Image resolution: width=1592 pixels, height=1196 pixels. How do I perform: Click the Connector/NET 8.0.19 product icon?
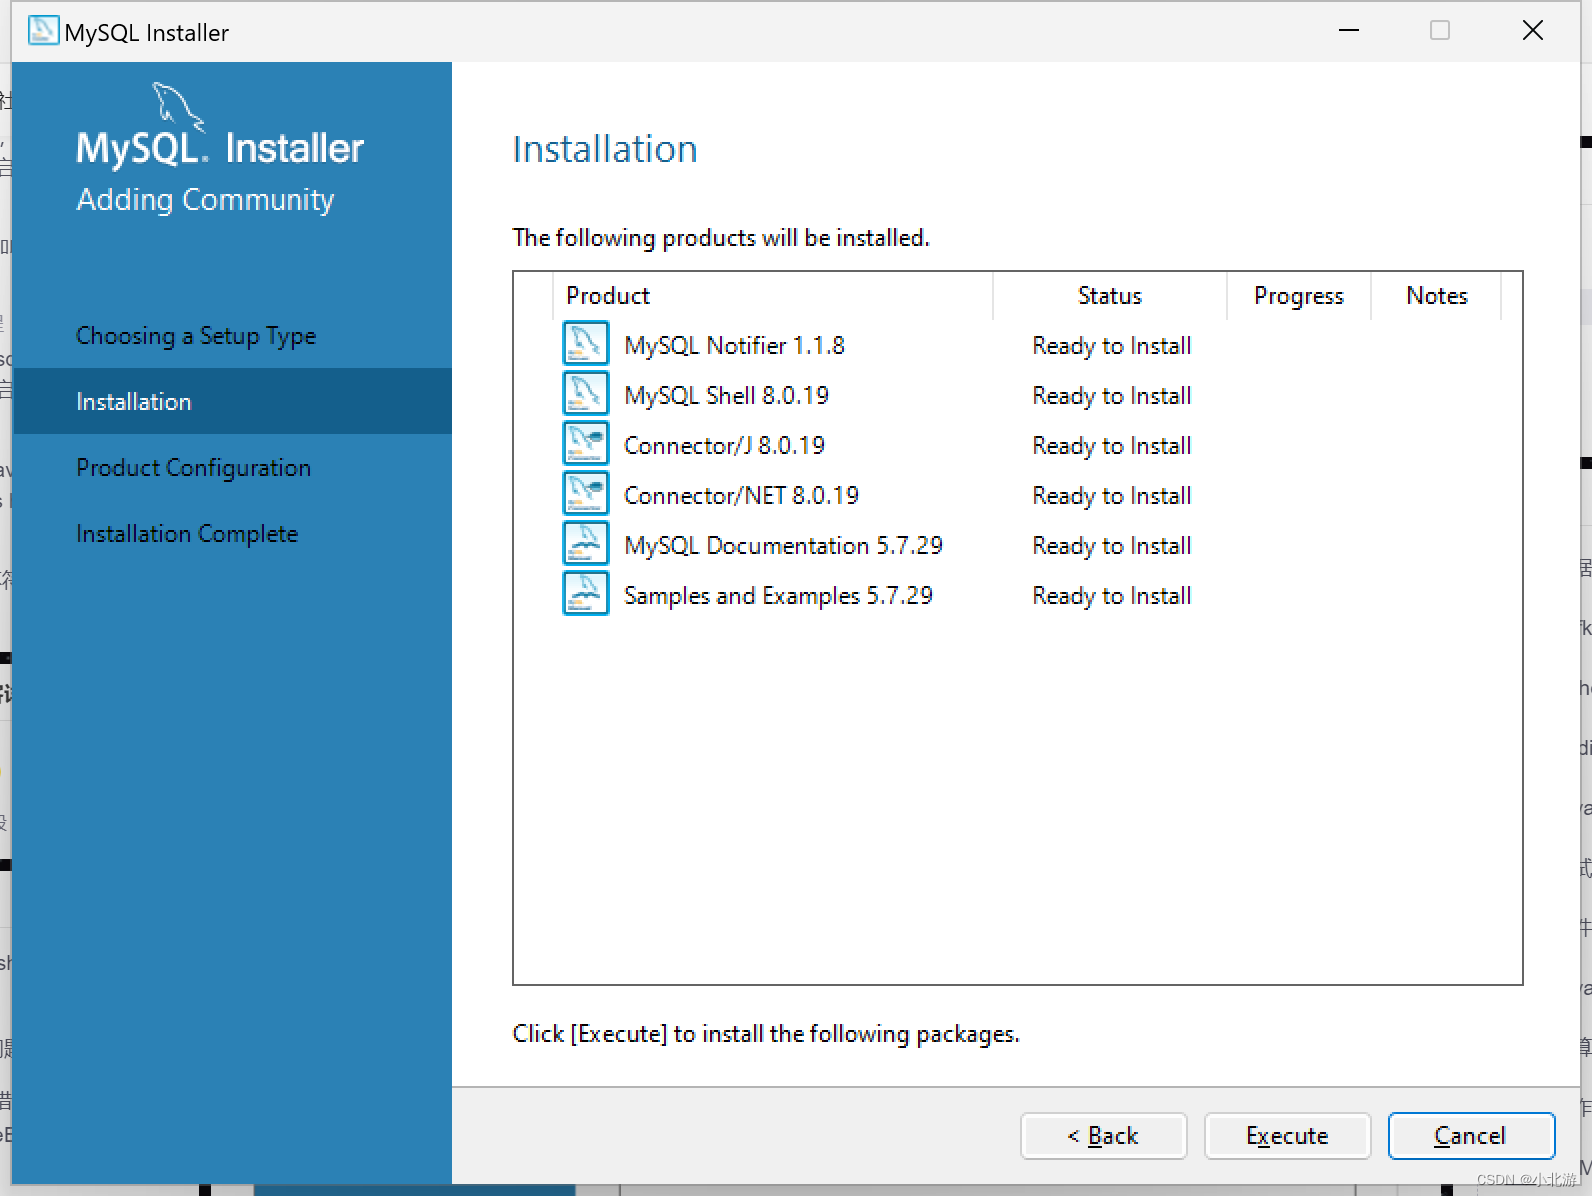coord(586,494)
